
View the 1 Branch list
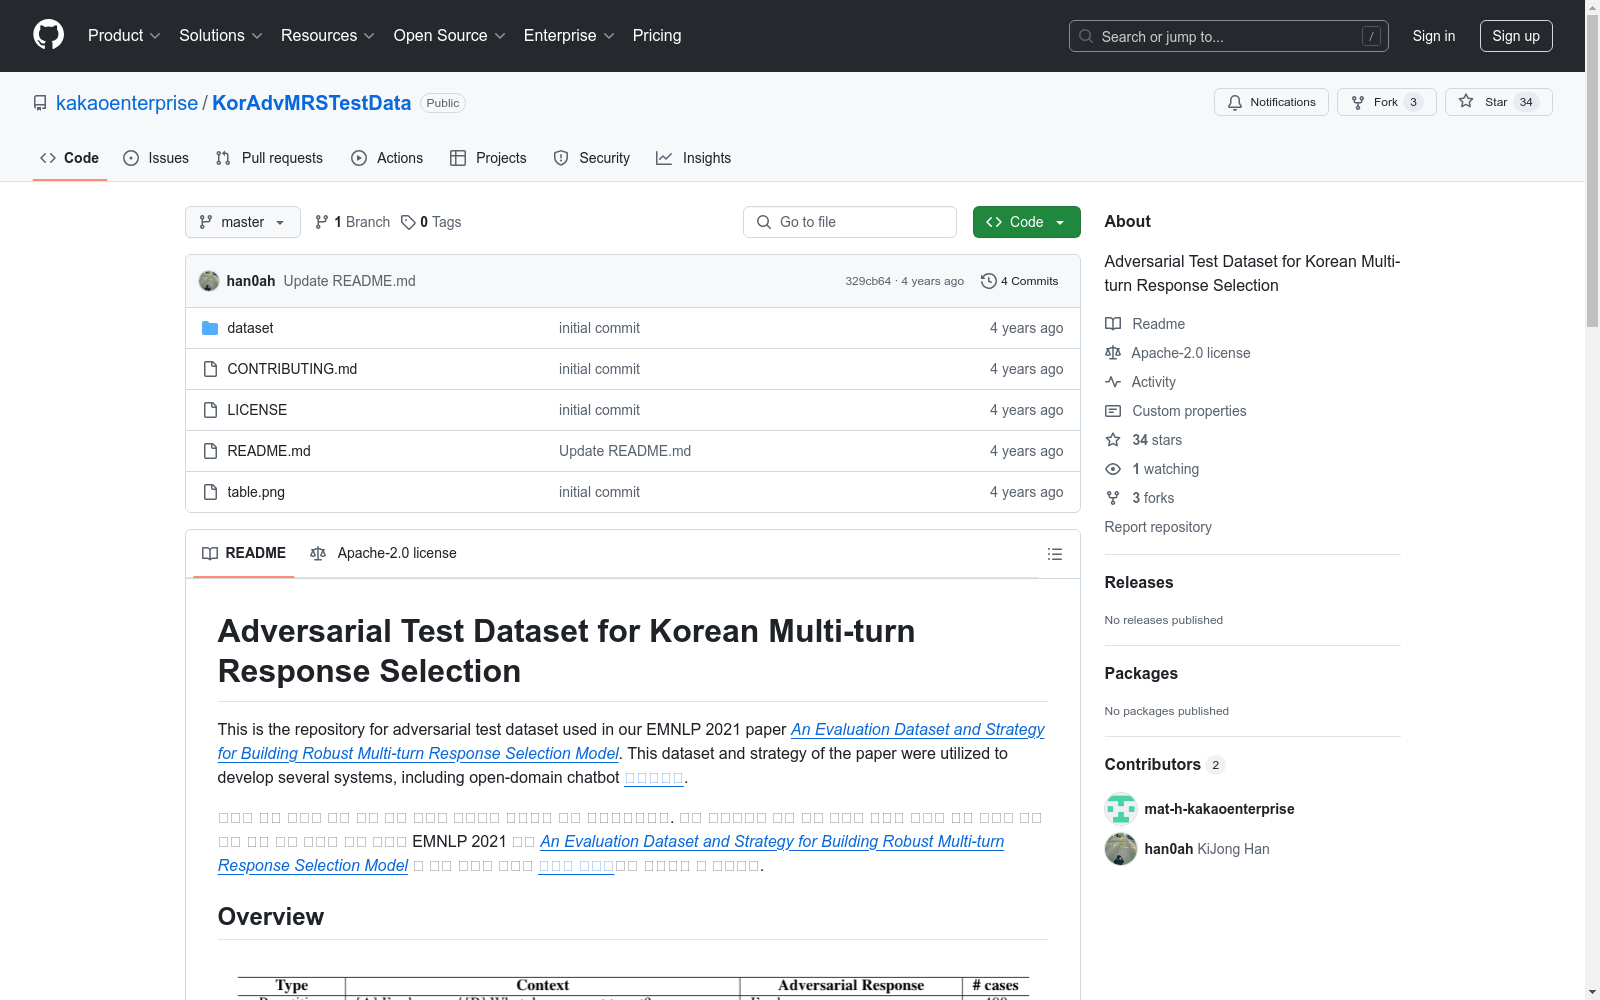tap(352, 222)
